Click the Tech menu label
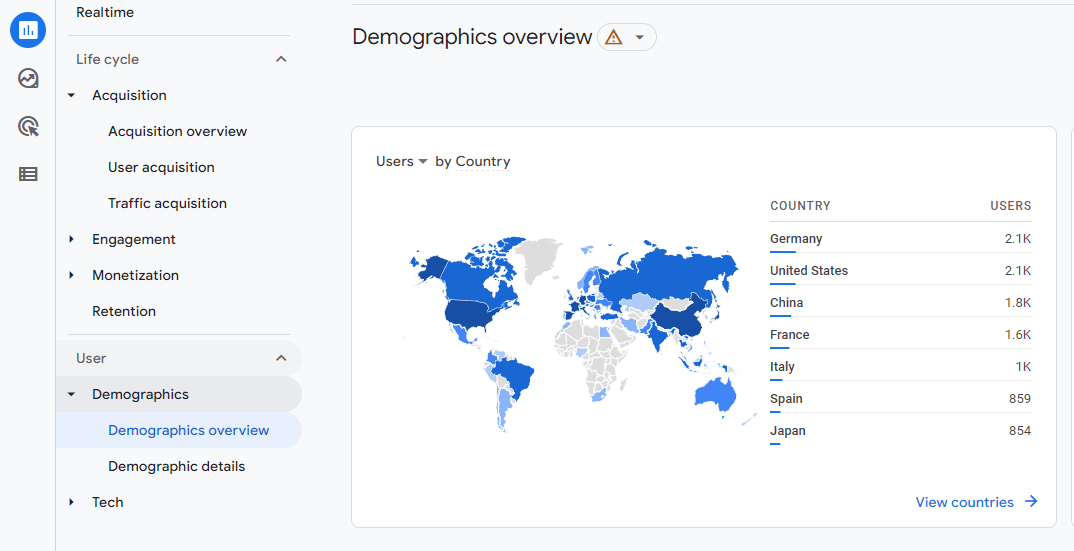 tap(108, 502)
